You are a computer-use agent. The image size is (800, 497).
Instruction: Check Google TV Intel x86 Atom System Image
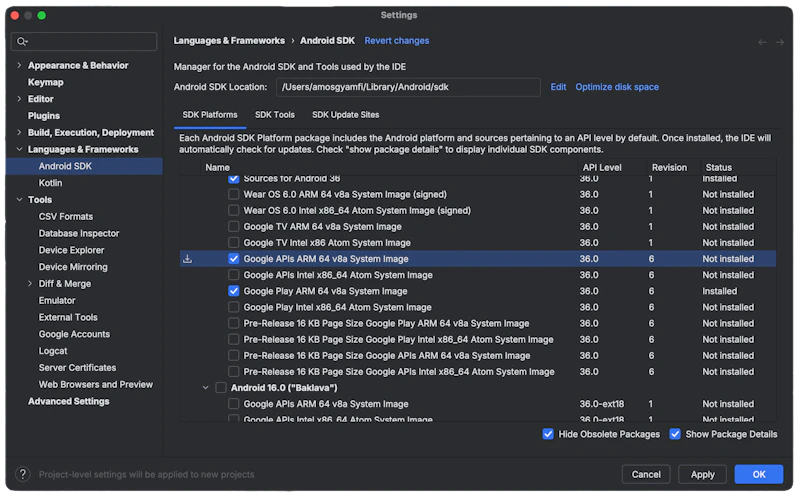(234, 242)
